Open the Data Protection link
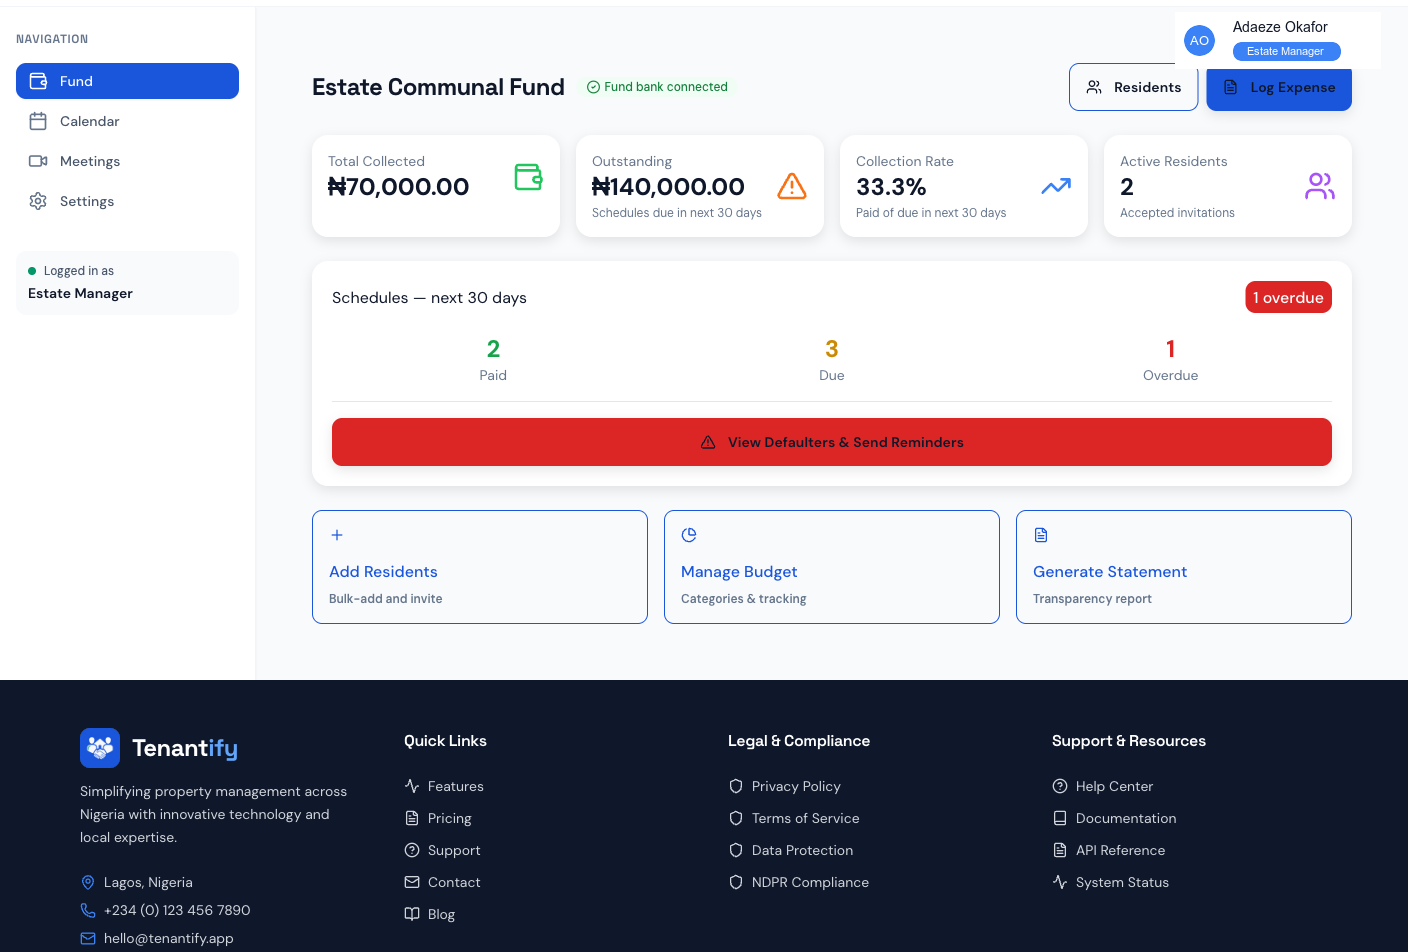Viewport: 1408px width, 952px height. tap(802, 850)
